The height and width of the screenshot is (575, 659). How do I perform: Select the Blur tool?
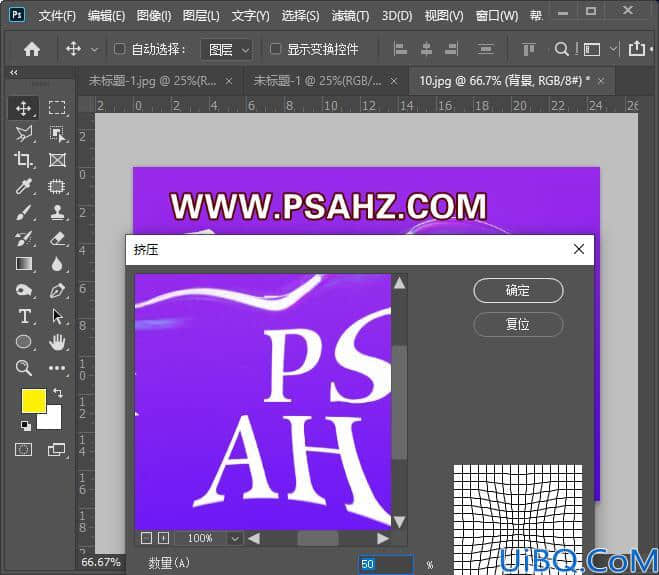pos(57,264)
